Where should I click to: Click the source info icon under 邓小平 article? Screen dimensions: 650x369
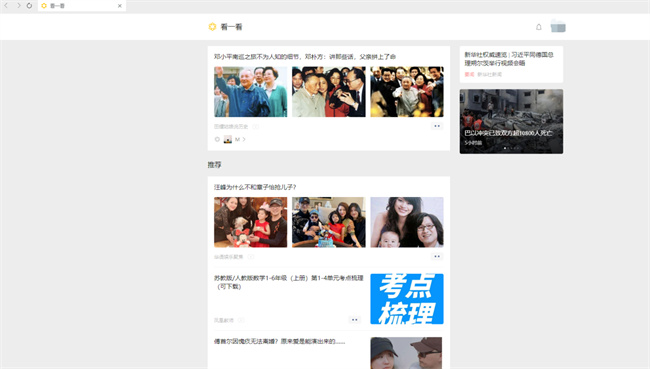click(x=255, y=126)
